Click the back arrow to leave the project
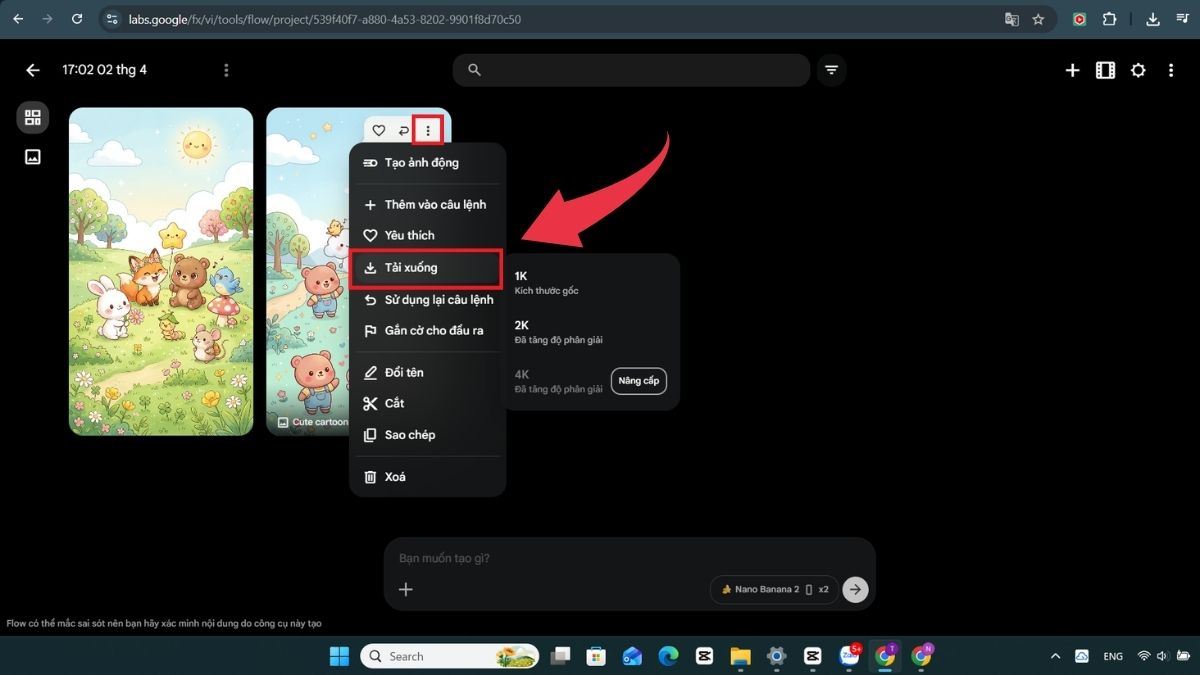The height and width of the screenshot is (675, 1200). click(32, 70)
